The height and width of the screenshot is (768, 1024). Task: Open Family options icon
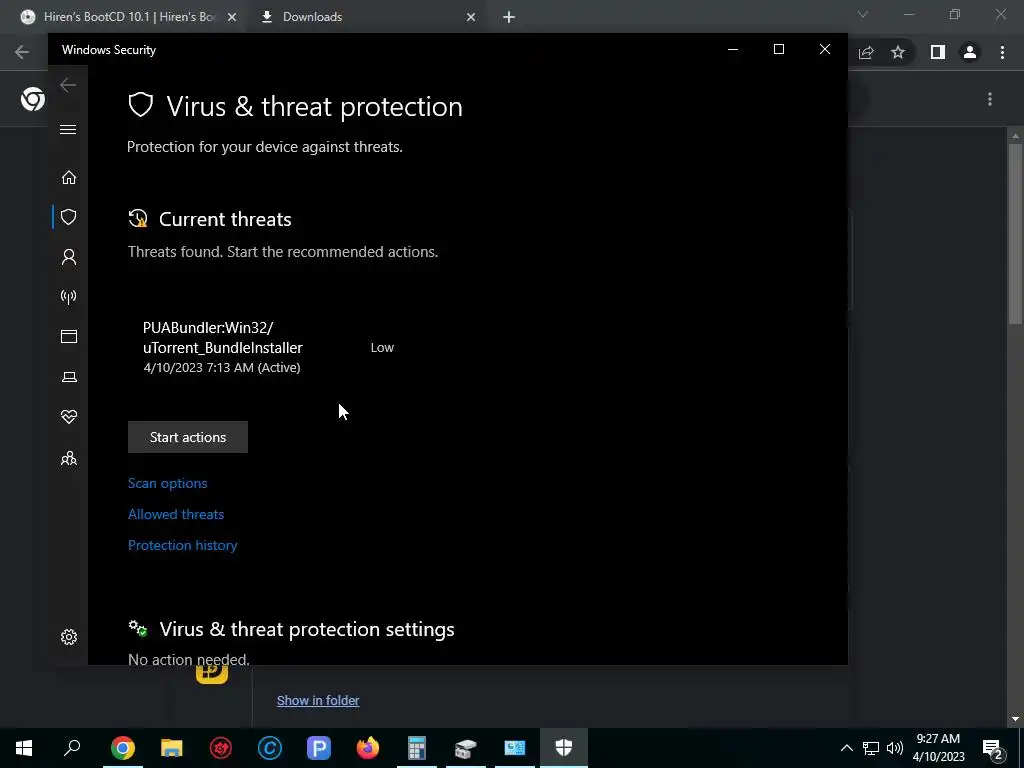pos(69,459)
